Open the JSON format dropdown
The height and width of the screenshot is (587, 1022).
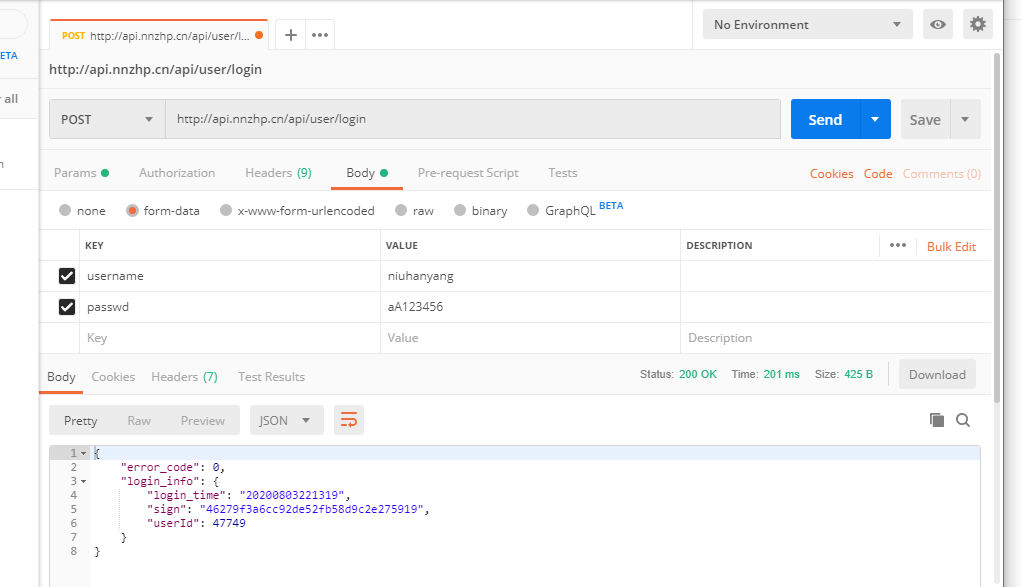pos(286,421)
